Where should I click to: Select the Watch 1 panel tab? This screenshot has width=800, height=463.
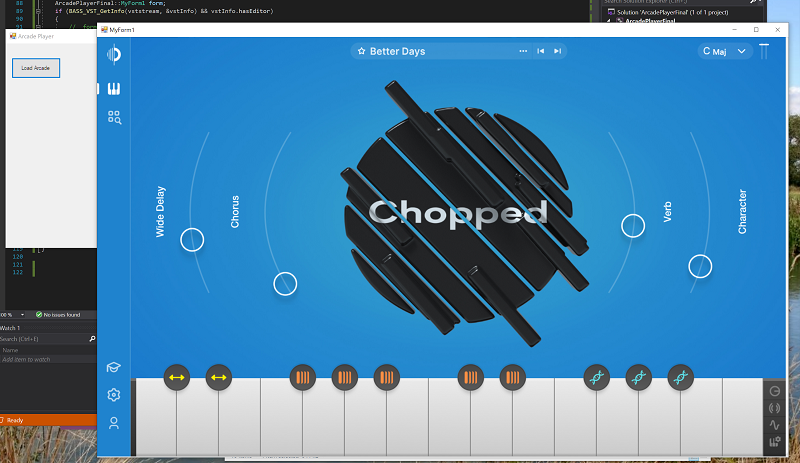[10, 328]
